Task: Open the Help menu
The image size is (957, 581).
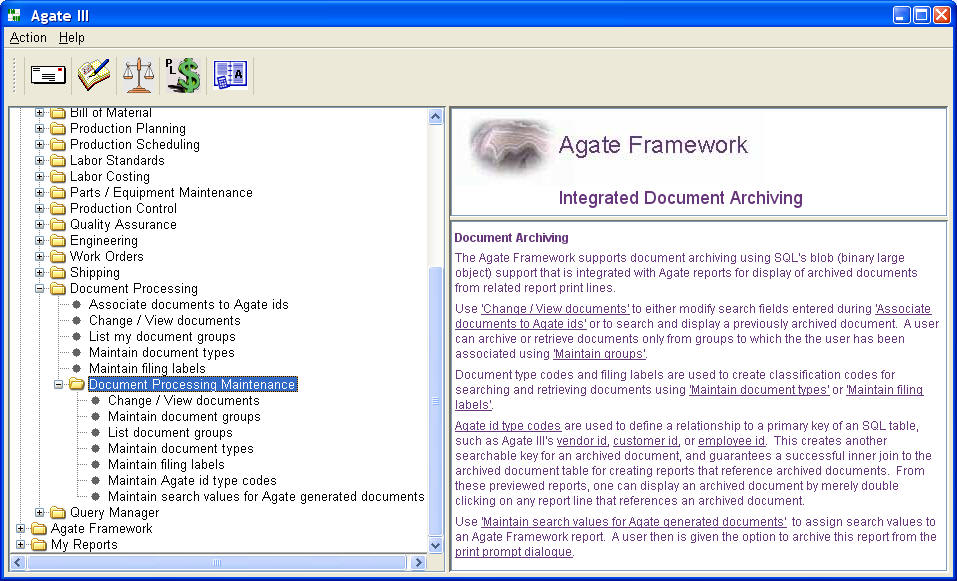Action: tap(71, 38)
